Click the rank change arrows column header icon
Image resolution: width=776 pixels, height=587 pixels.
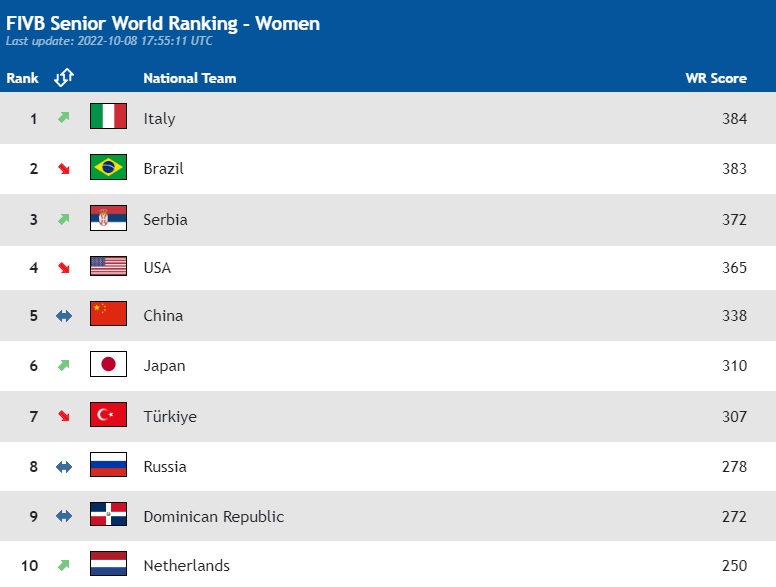pos(64,78)
